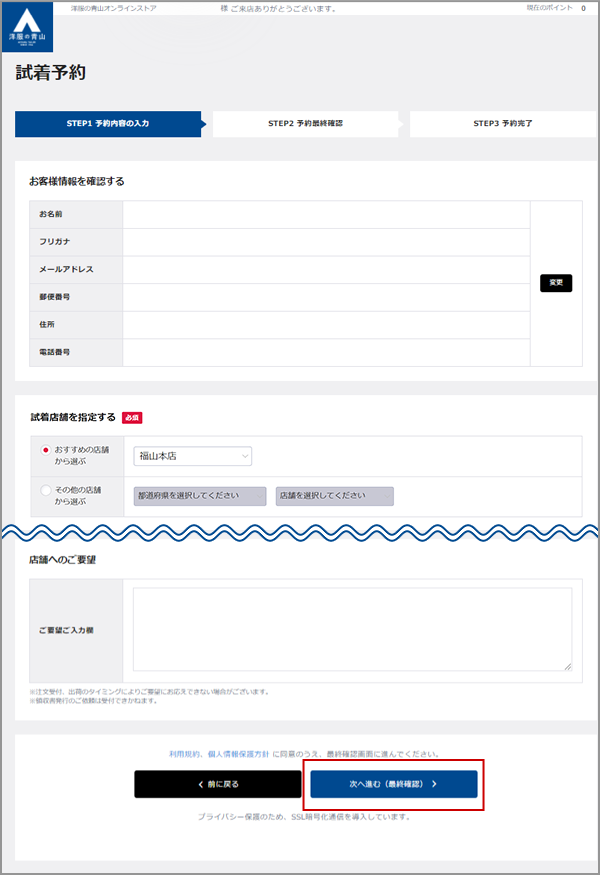Click the 前に戻る back button
Viewport: 600px width, 875px height.
pos(217,784)
